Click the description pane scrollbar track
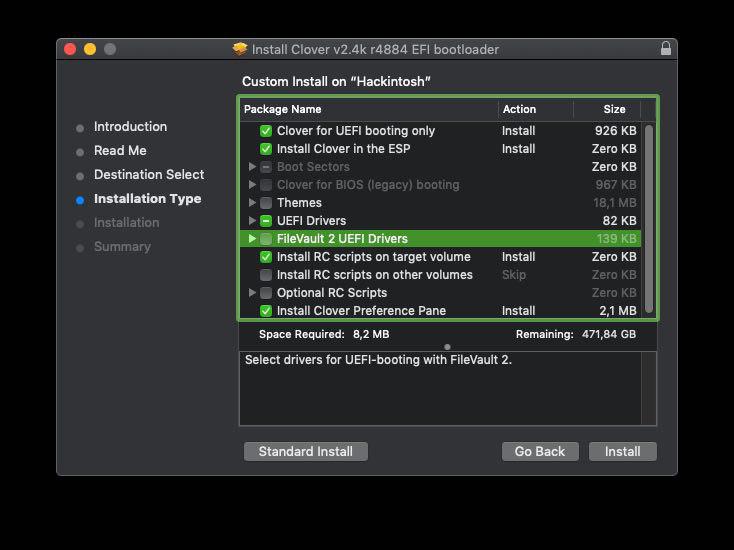 click(649, 389)
